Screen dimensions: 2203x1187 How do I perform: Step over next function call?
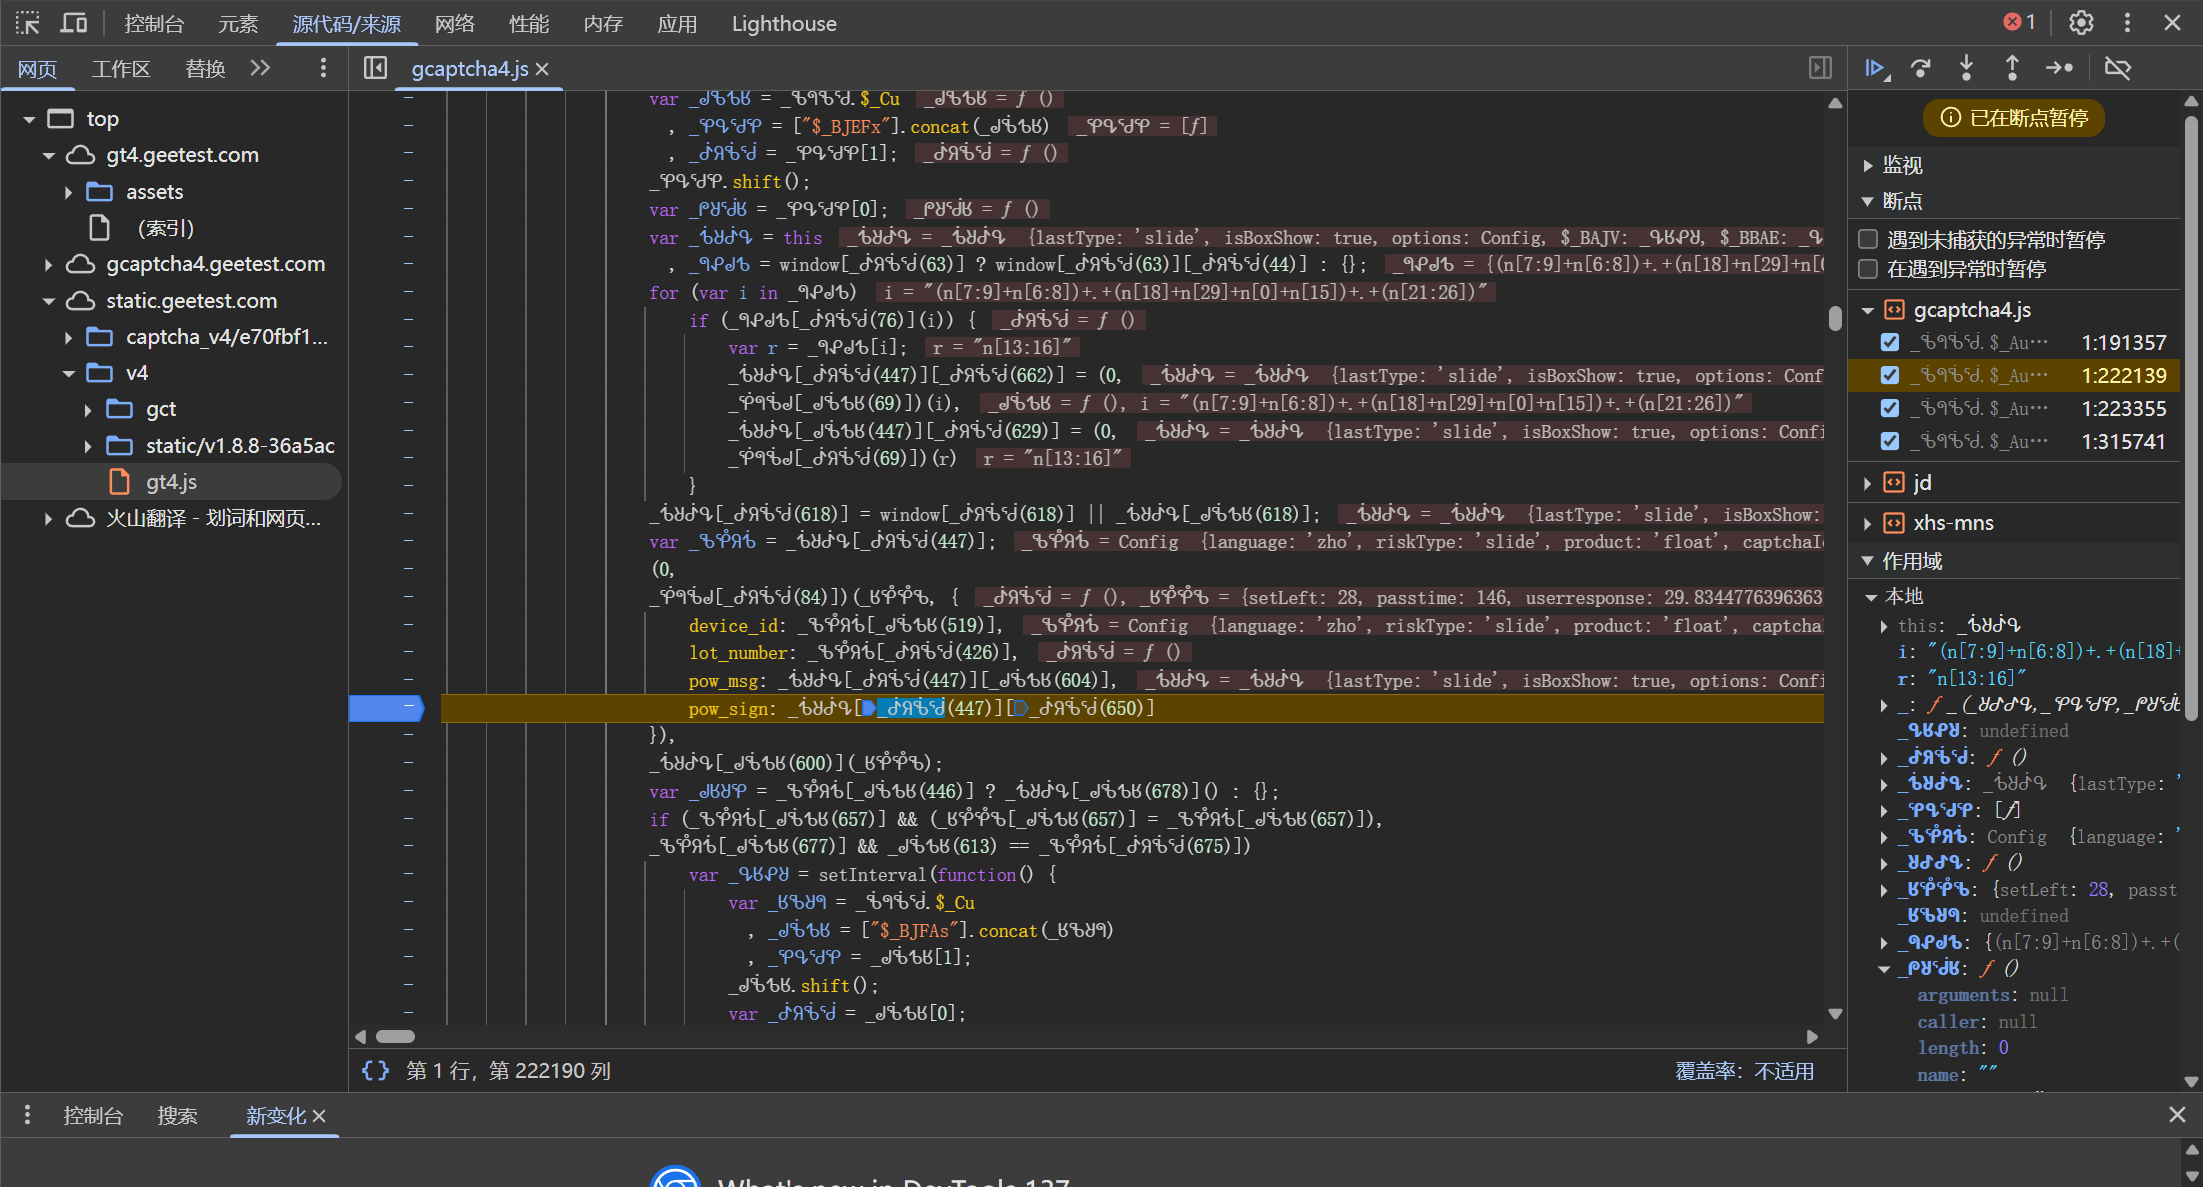pyautogui.click(x=1920, y=68)
